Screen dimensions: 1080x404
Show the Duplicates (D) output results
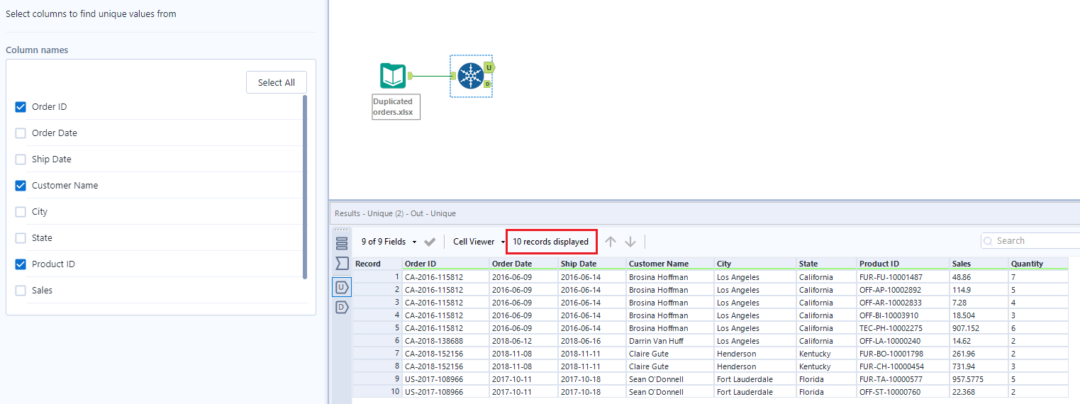click(341, 307)
